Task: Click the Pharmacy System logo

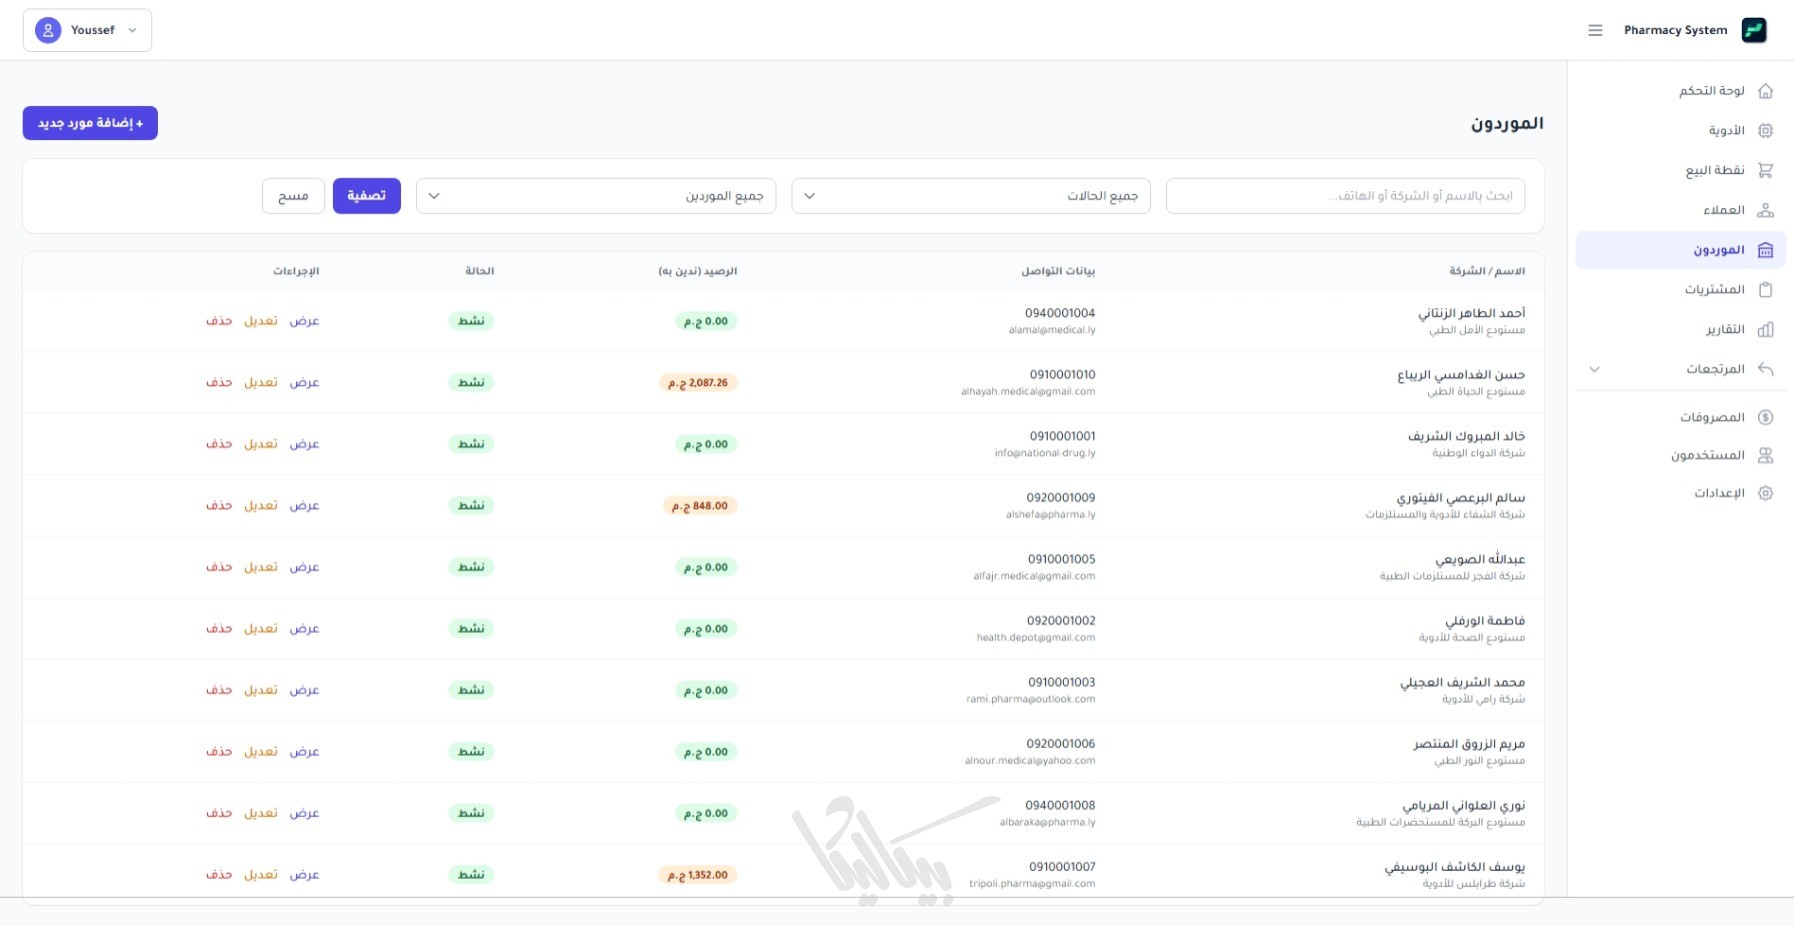Action: (x=1754, y=30)
